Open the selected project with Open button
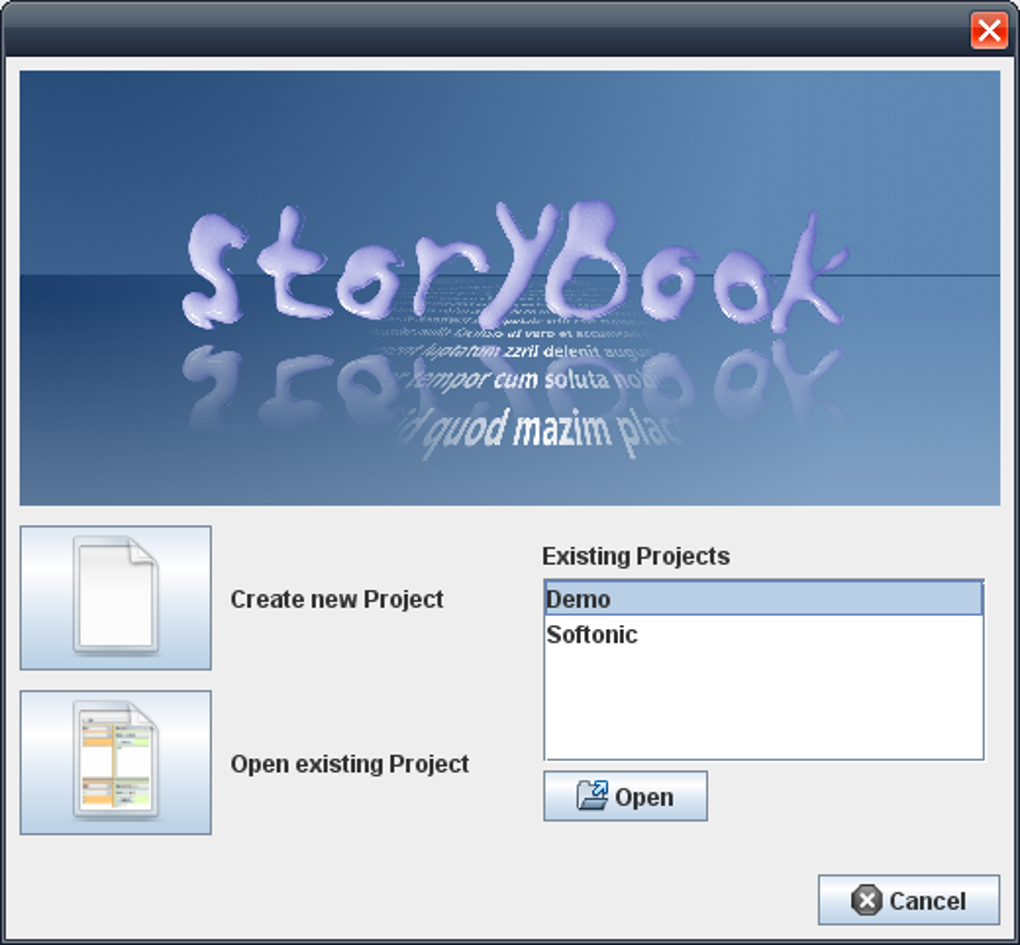 (625, 796)
